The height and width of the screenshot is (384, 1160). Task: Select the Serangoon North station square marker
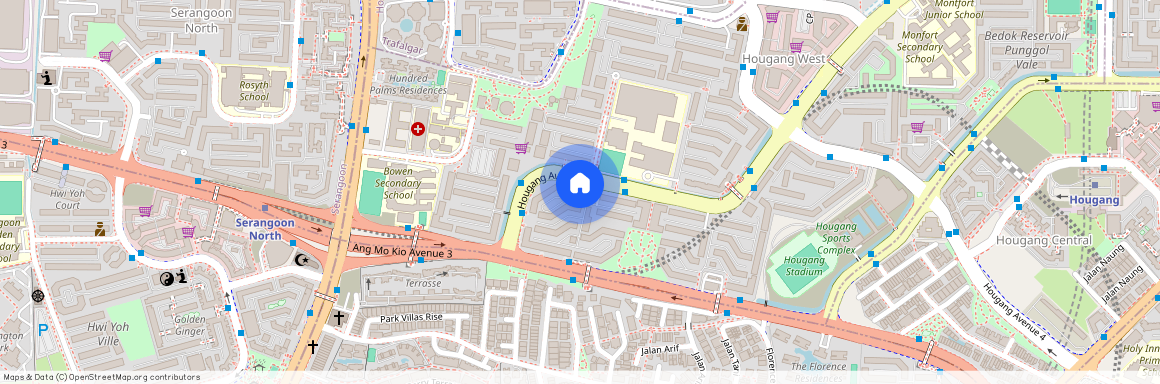[265, 208]
